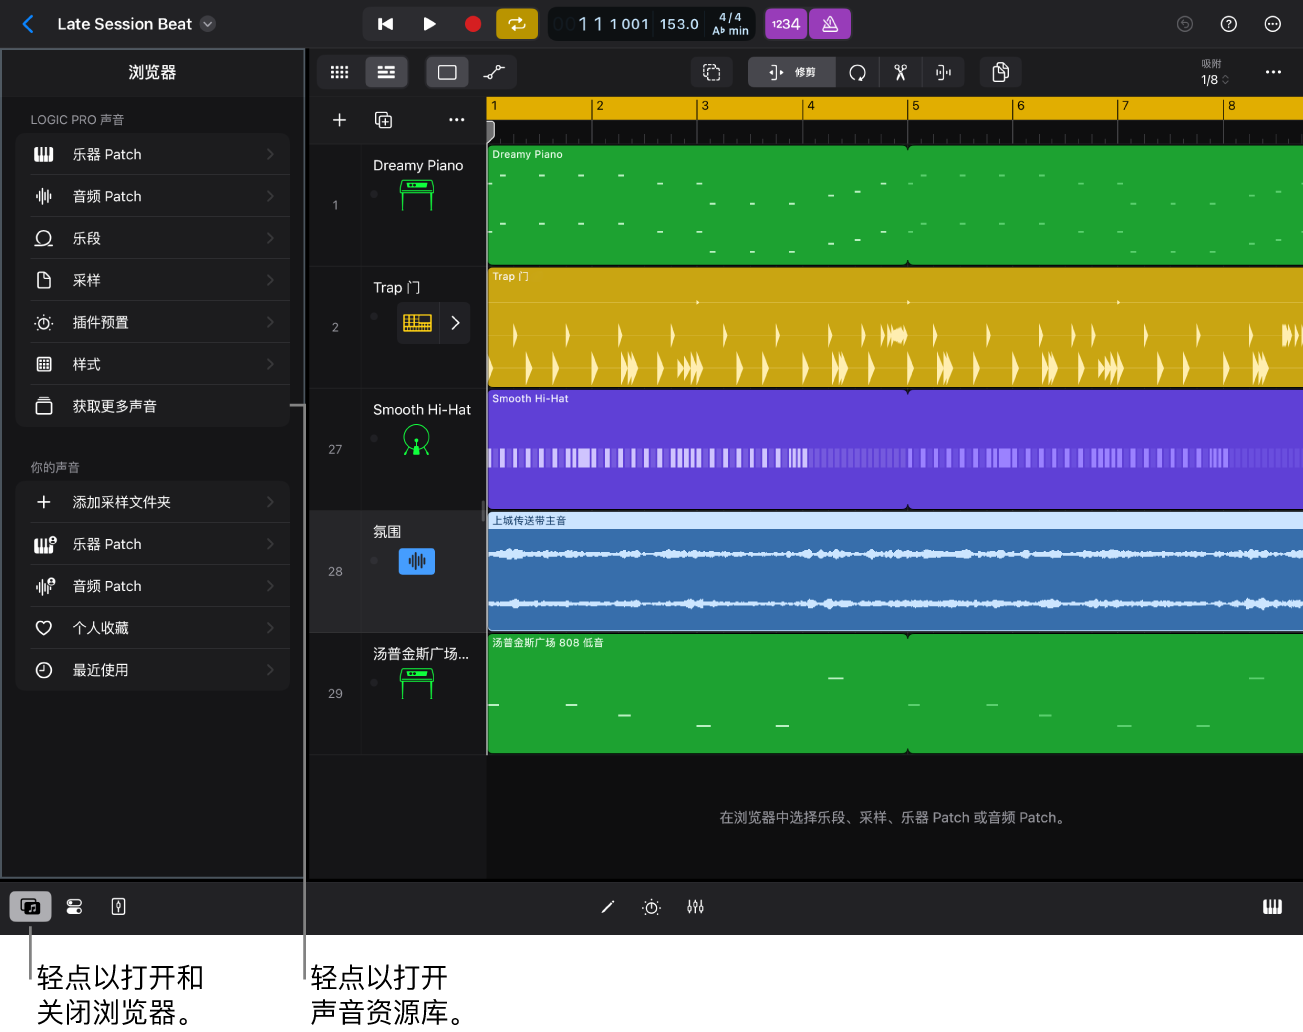Viewport: 1303px width, 1032px height.
Task: Show the onscreen playing surface keyboard icon
Action: [x=1272, y=906]
